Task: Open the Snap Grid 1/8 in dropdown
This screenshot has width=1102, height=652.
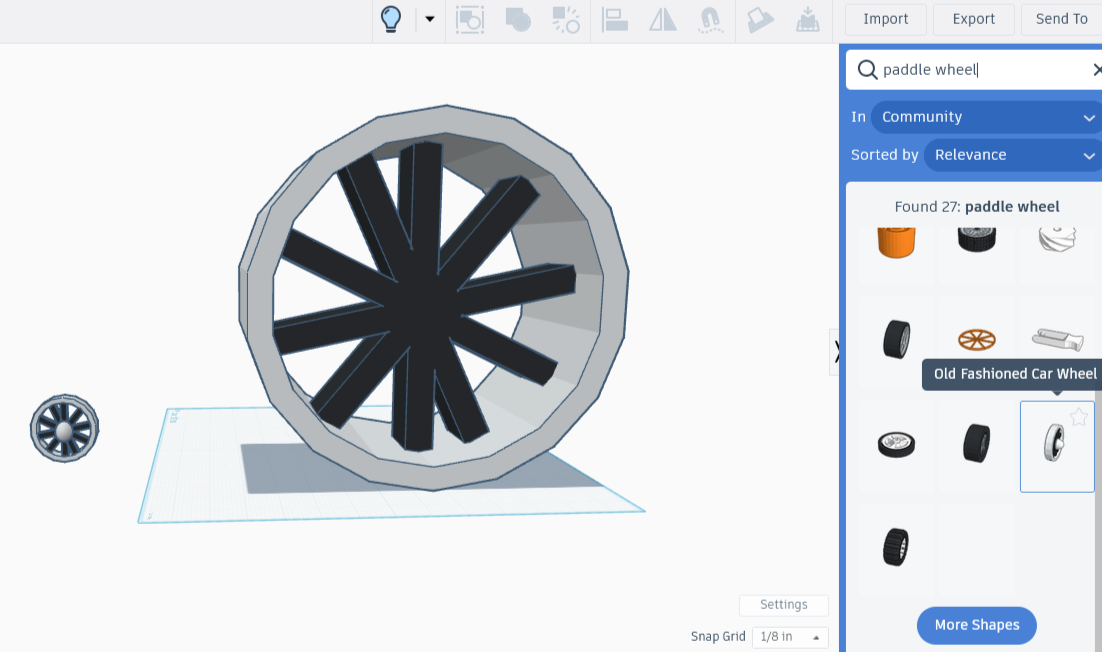Action: coord(790,637)
